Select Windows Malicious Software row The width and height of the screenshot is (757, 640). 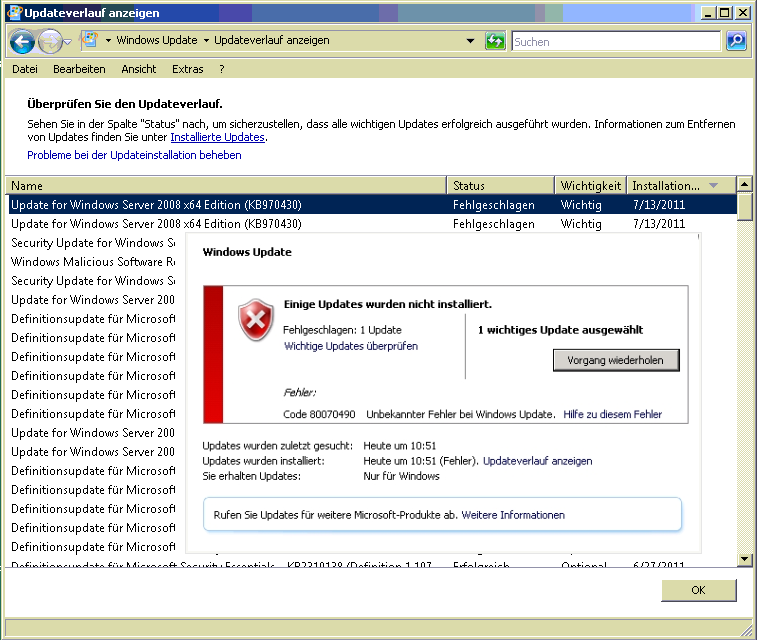(x=93, y=262)
